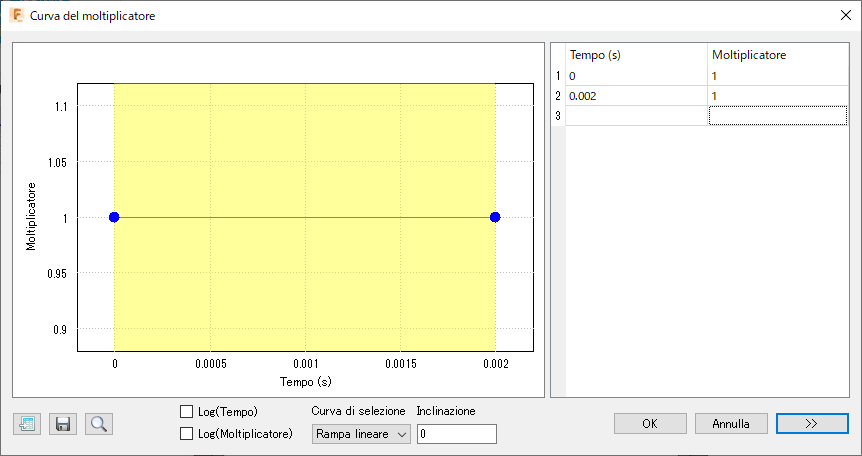Open the Rampa lineare curve dropdown
The height and width of the screenshot is (456, 862).
coord(361,434)
